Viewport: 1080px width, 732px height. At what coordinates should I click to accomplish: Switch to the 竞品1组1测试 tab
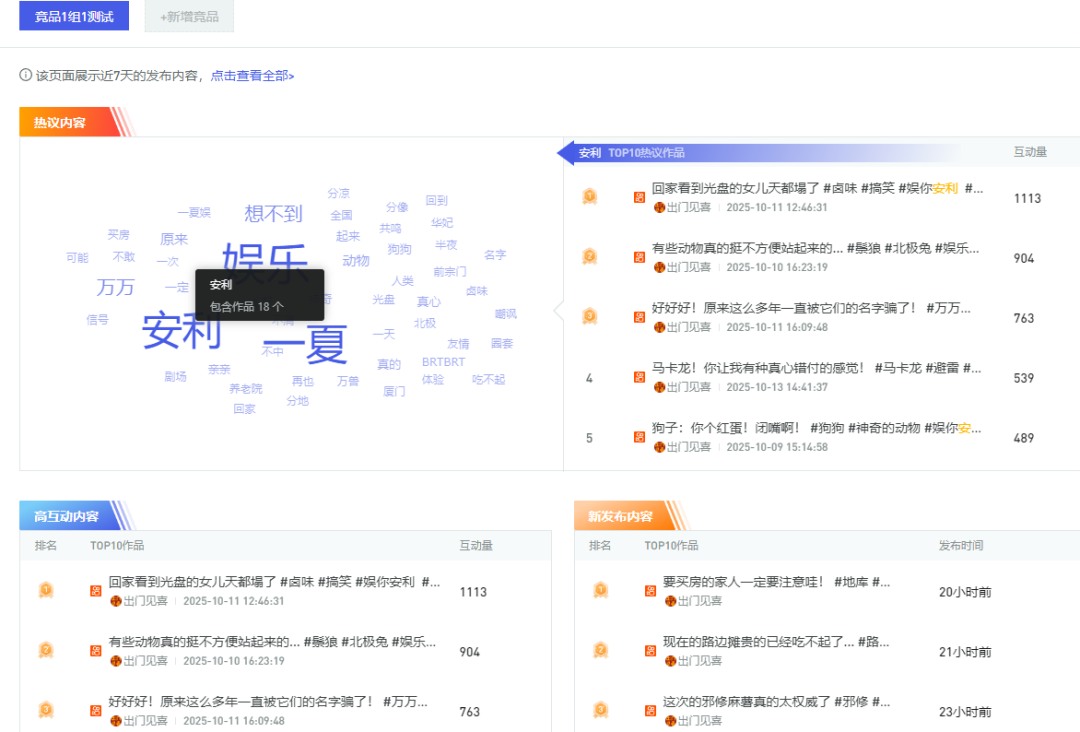pos(74,16)
